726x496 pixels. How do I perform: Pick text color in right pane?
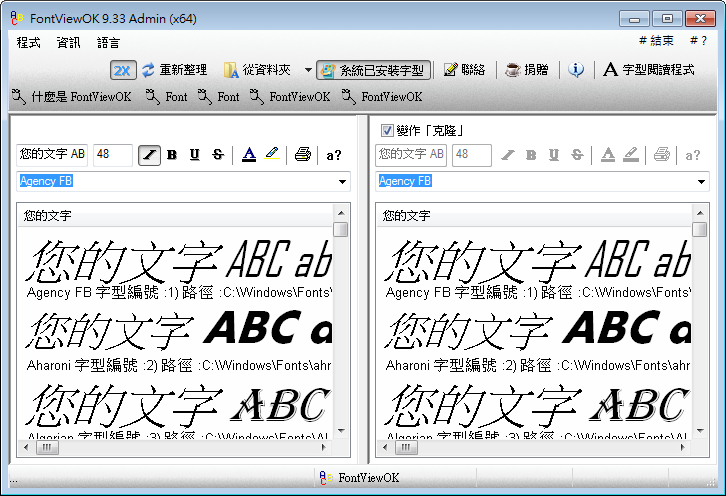click(608, 155)
